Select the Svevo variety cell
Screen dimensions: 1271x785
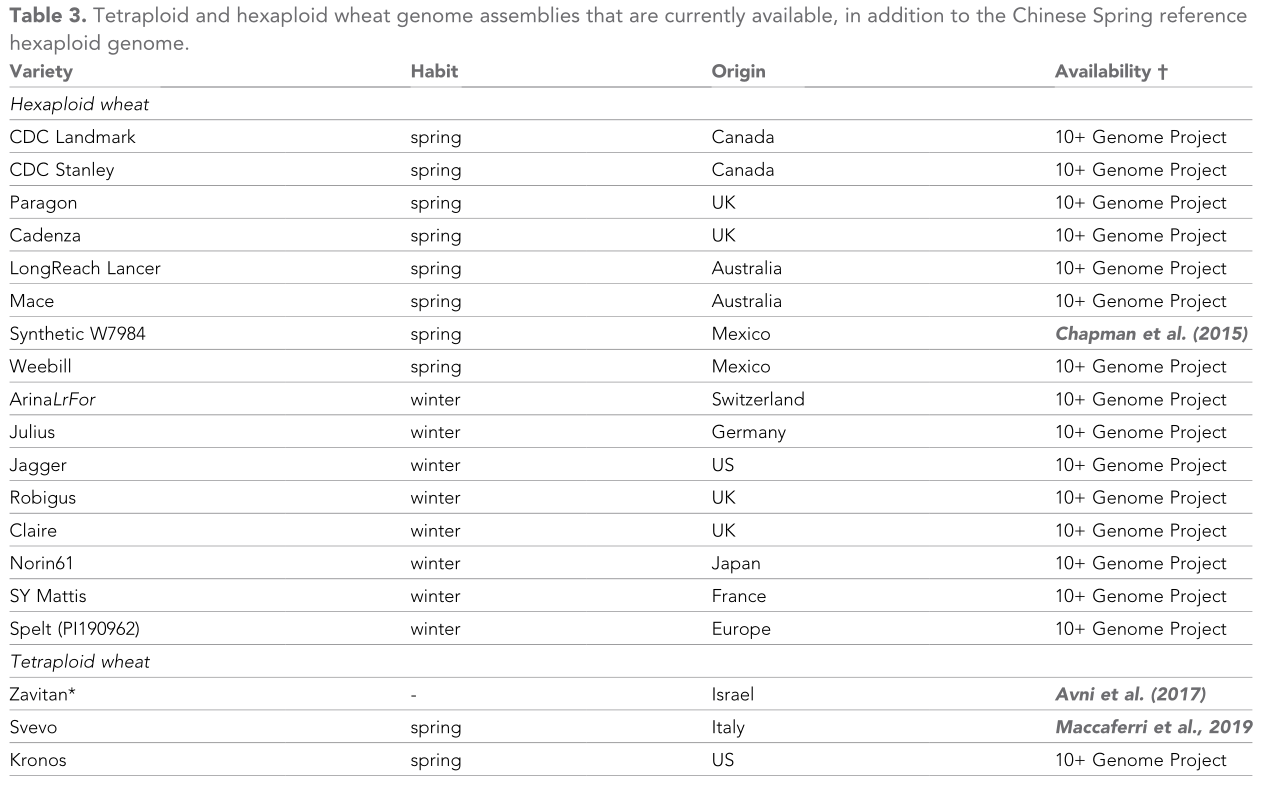[x=35, y=727]
